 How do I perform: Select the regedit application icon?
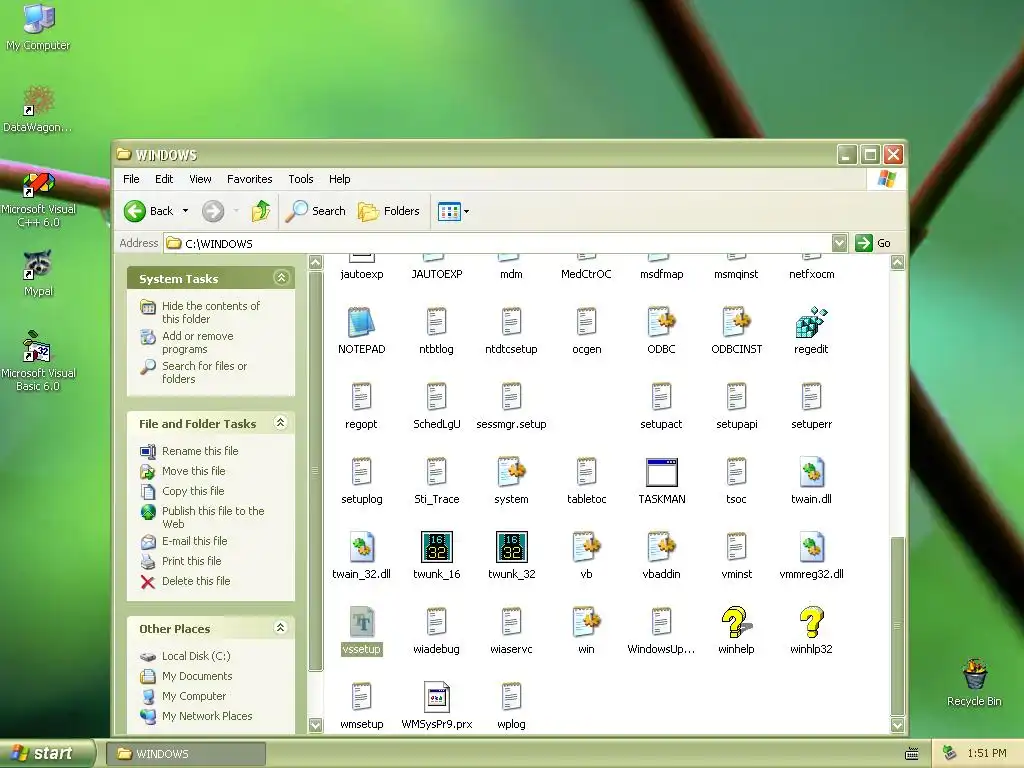[x=811, y=323]
